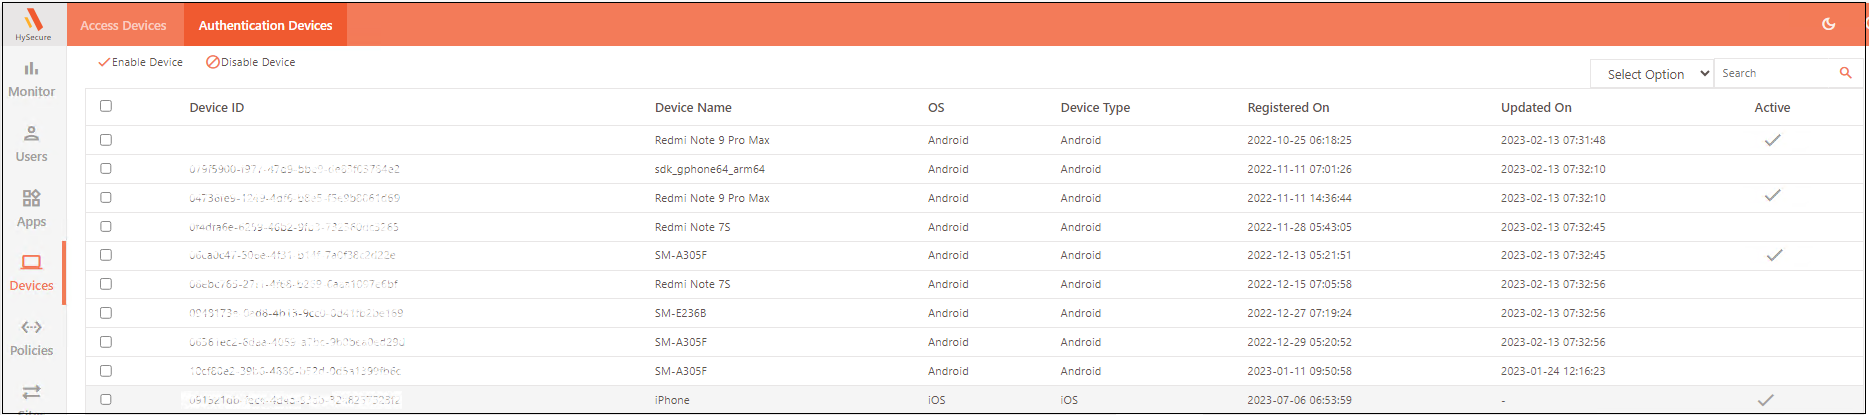Sort by Registered On column header
This screenshot has width=1869, height=415.
point(1288,108)
